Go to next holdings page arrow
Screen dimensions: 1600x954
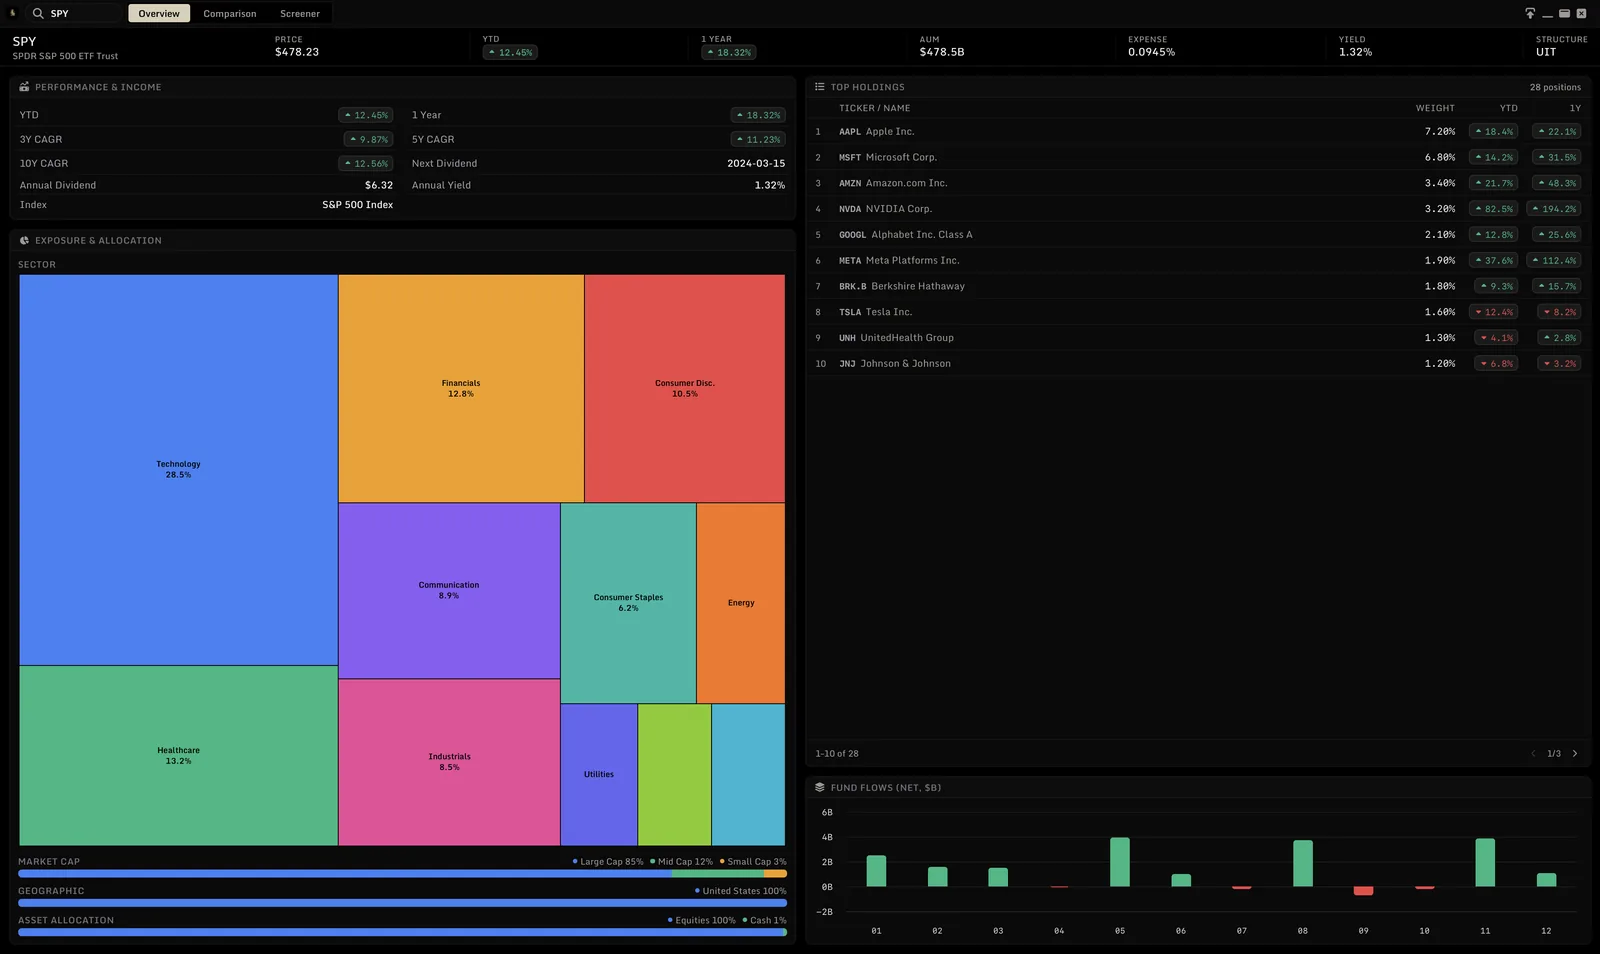(1575, 753)
